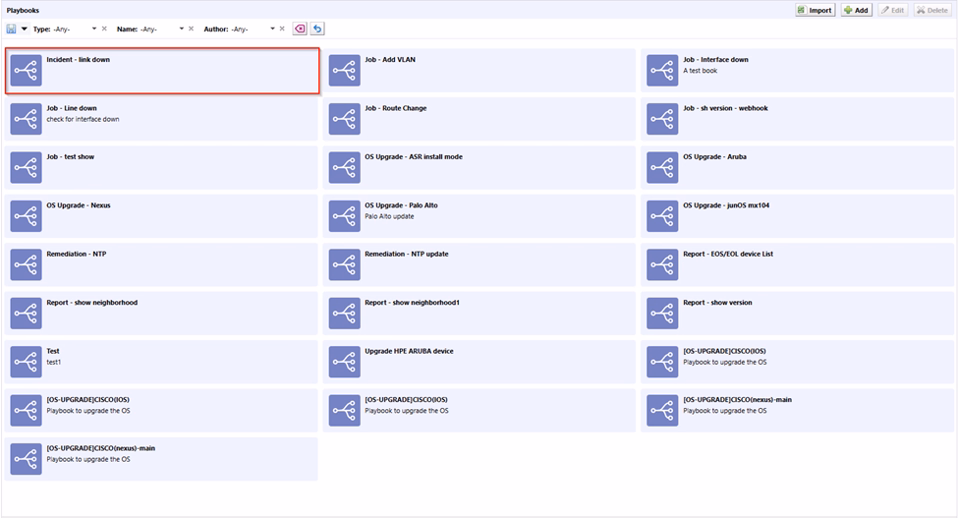Click the 'A test book' description text

point(700,71)
